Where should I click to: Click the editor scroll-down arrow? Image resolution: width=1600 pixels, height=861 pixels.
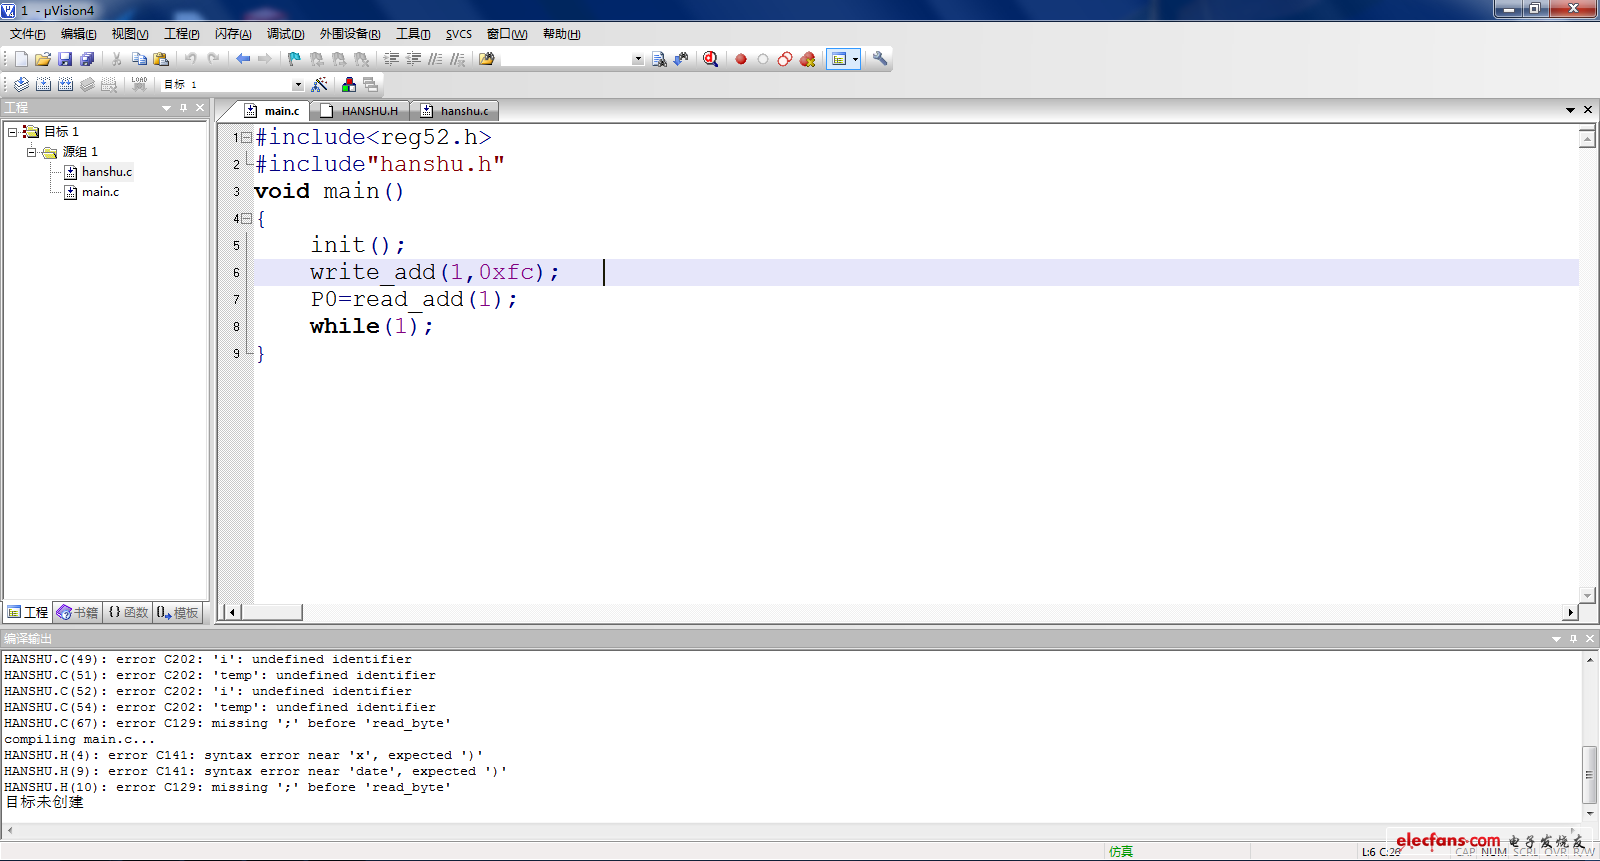1587,595
